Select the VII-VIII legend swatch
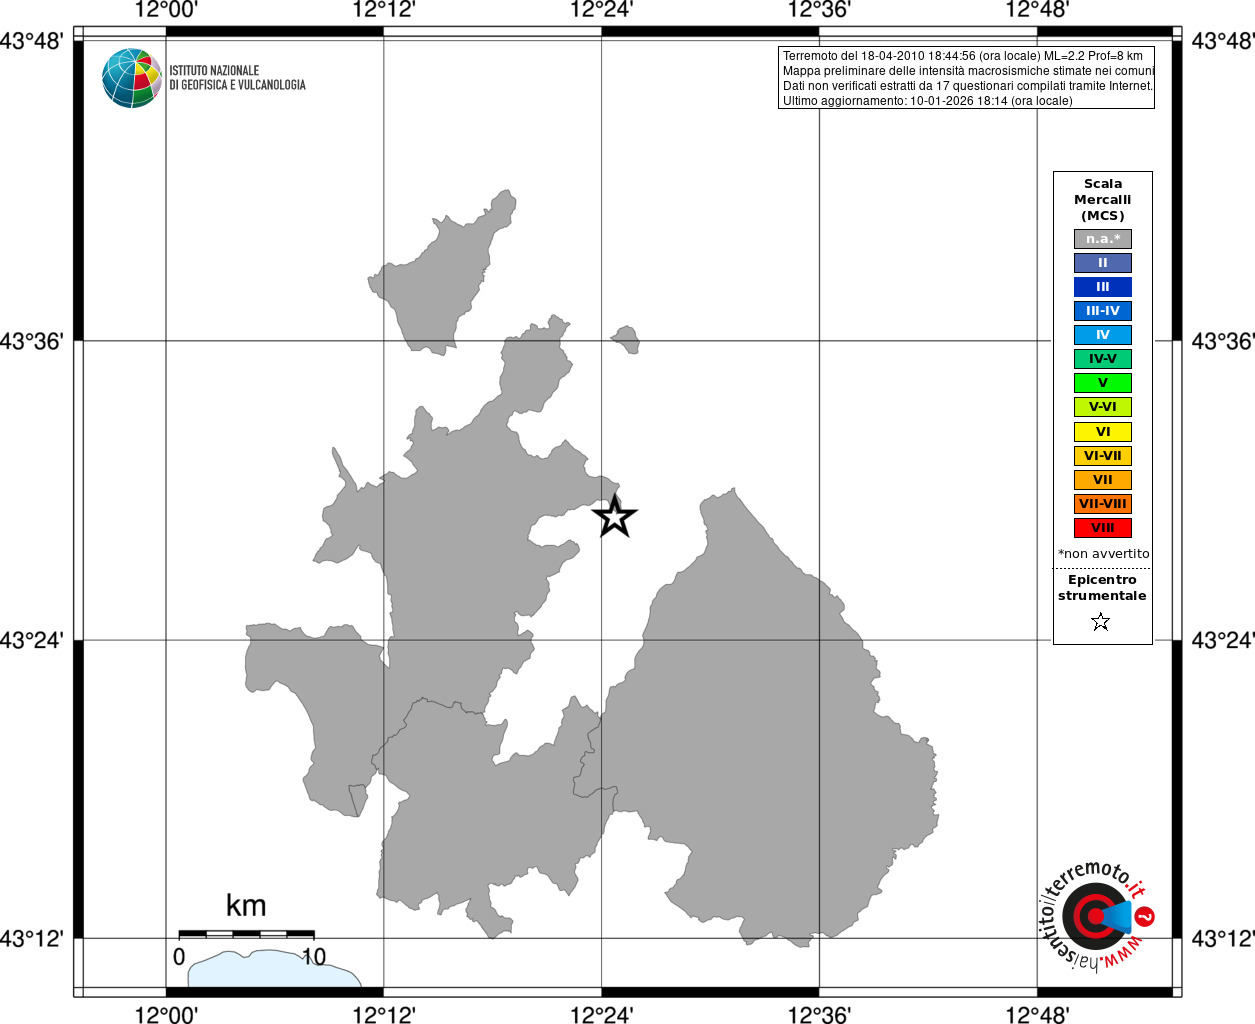This screenshot has width=1255, height=1024. click(x=1103, y=504)
